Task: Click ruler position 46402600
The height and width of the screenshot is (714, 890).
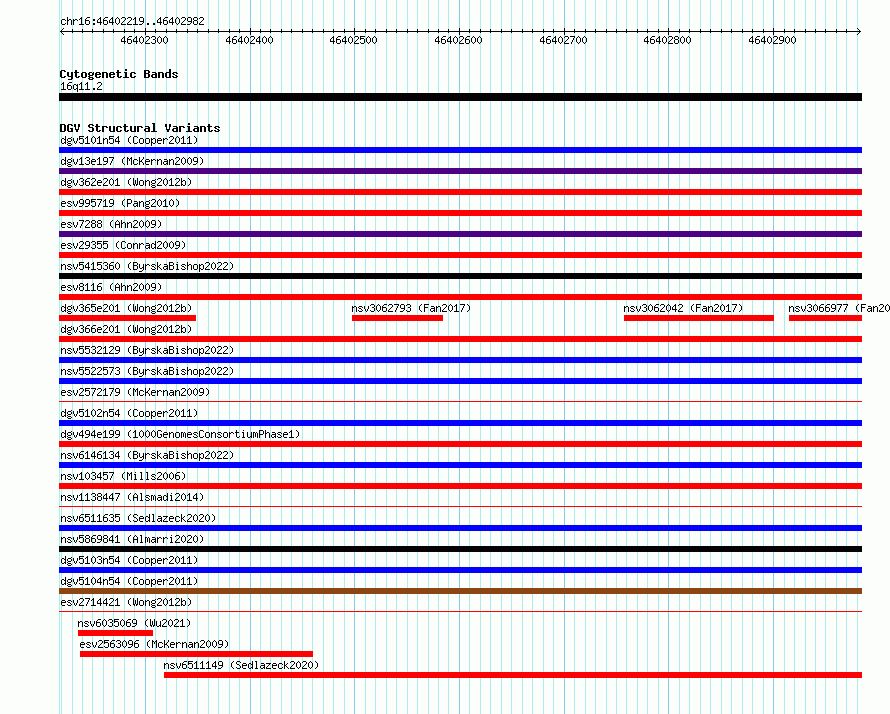Action: (x=458, y=40)
